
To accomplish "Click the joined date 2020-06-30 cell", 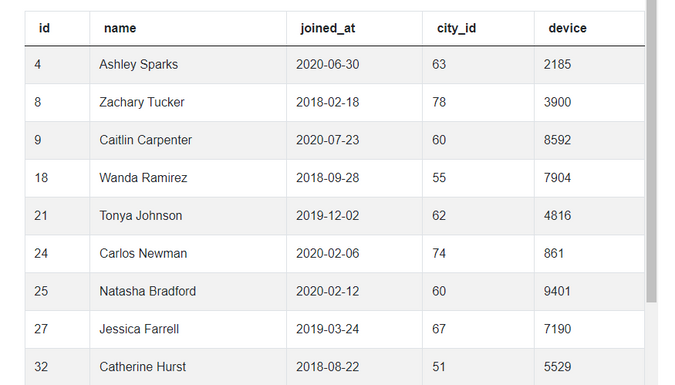I will pyautogui.click(x=354, y=65).
